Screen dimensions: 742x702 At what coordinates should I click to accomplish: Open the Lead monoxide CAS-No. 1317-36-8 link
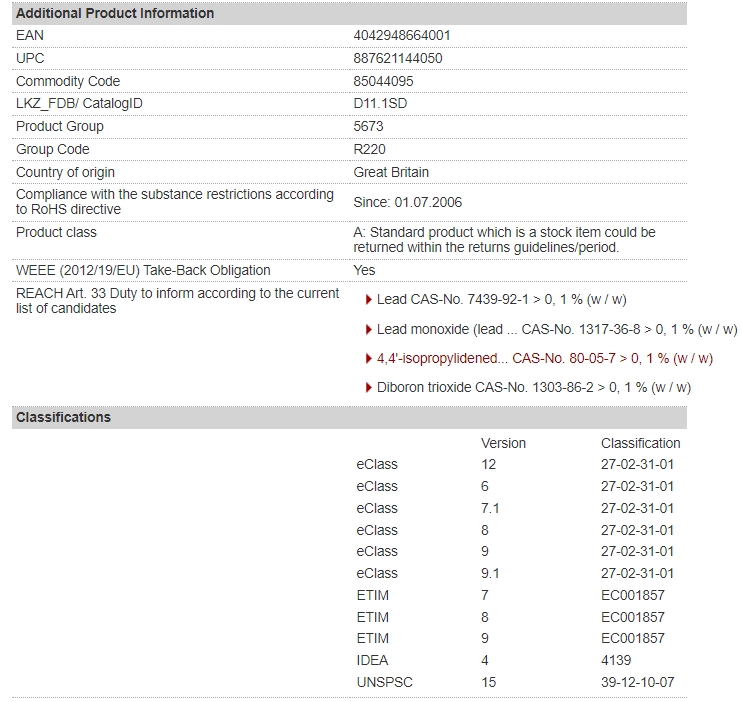click(x=557, y=329)
